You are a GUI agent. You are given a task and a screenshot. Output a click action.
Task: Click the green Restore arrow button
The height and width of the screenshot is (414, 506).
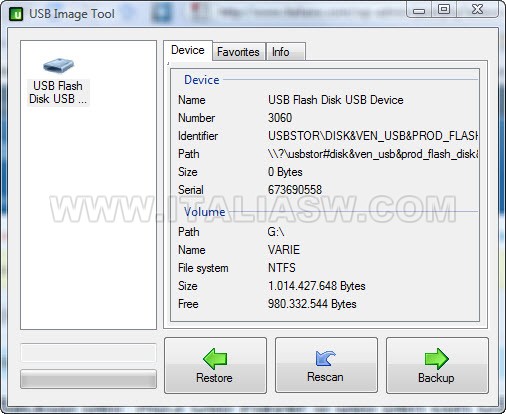tap(215, 365)
